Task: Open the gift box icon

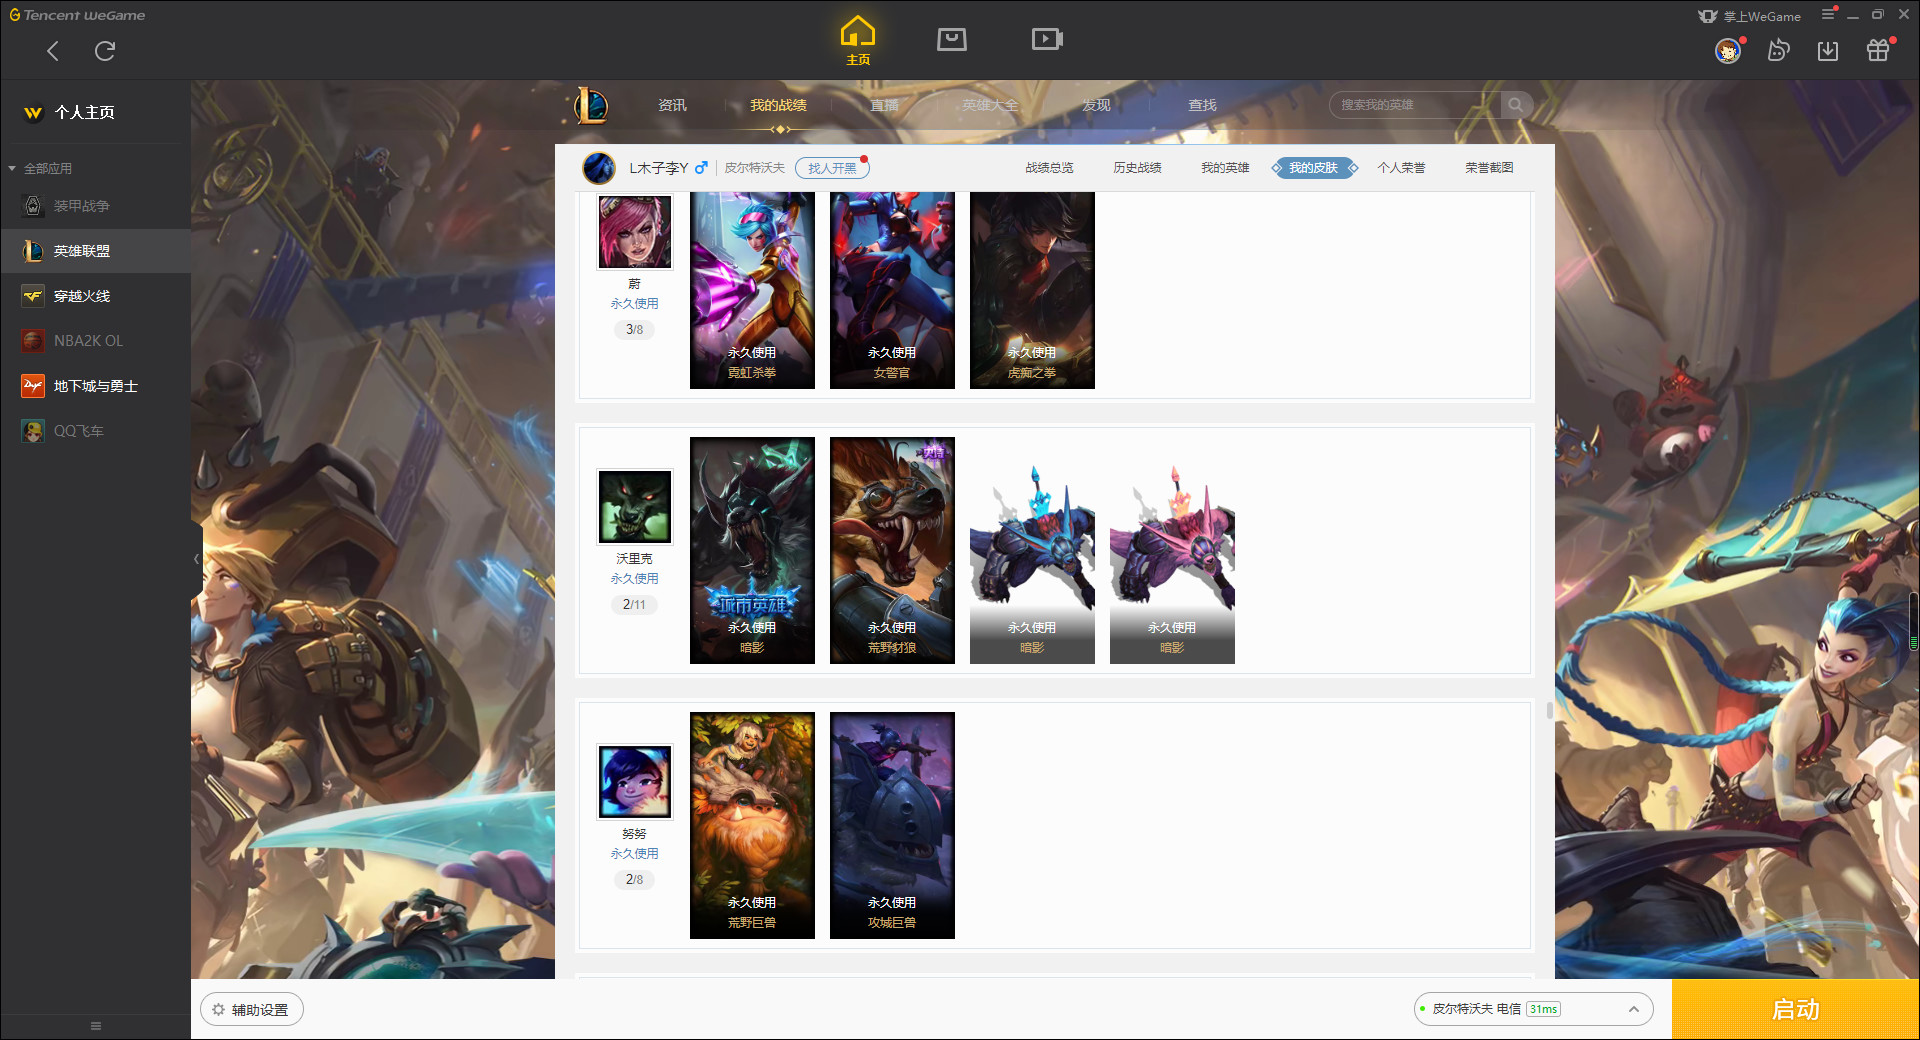Action: (x=1878, y=50)
